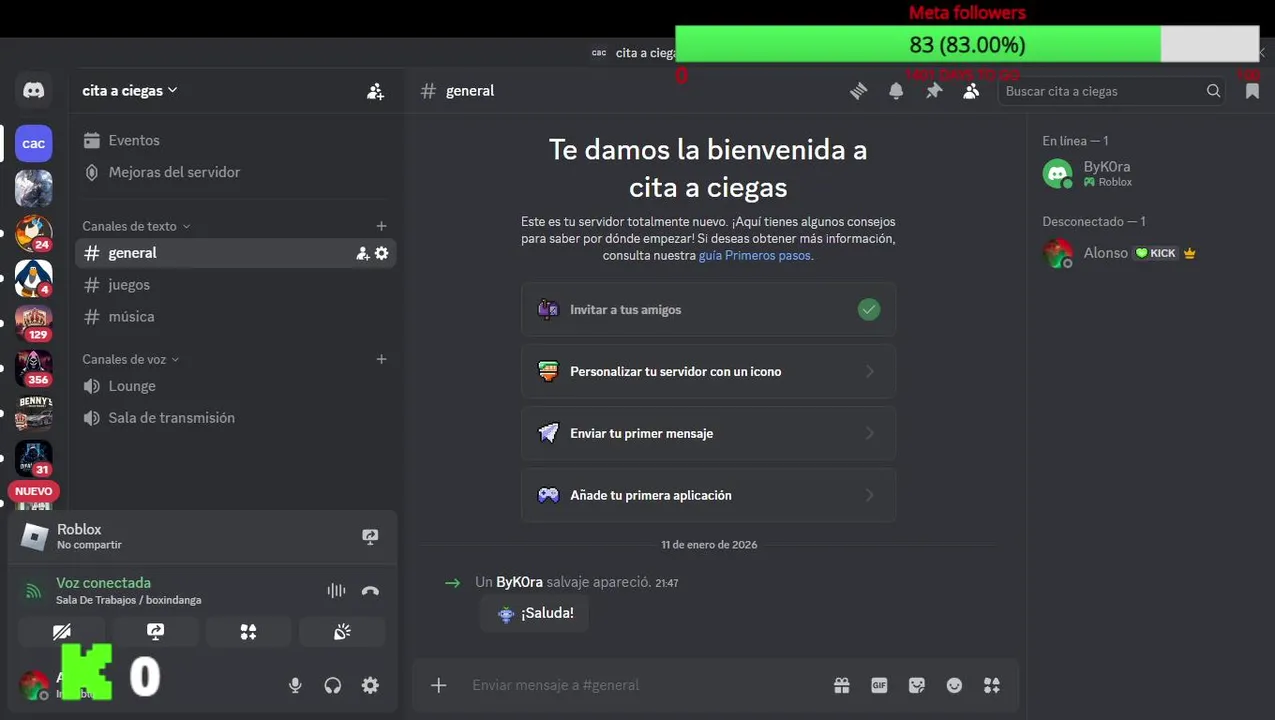The image size is (1275, 720).
Task: Open notification settings bell icon
Action: [896, 91]
